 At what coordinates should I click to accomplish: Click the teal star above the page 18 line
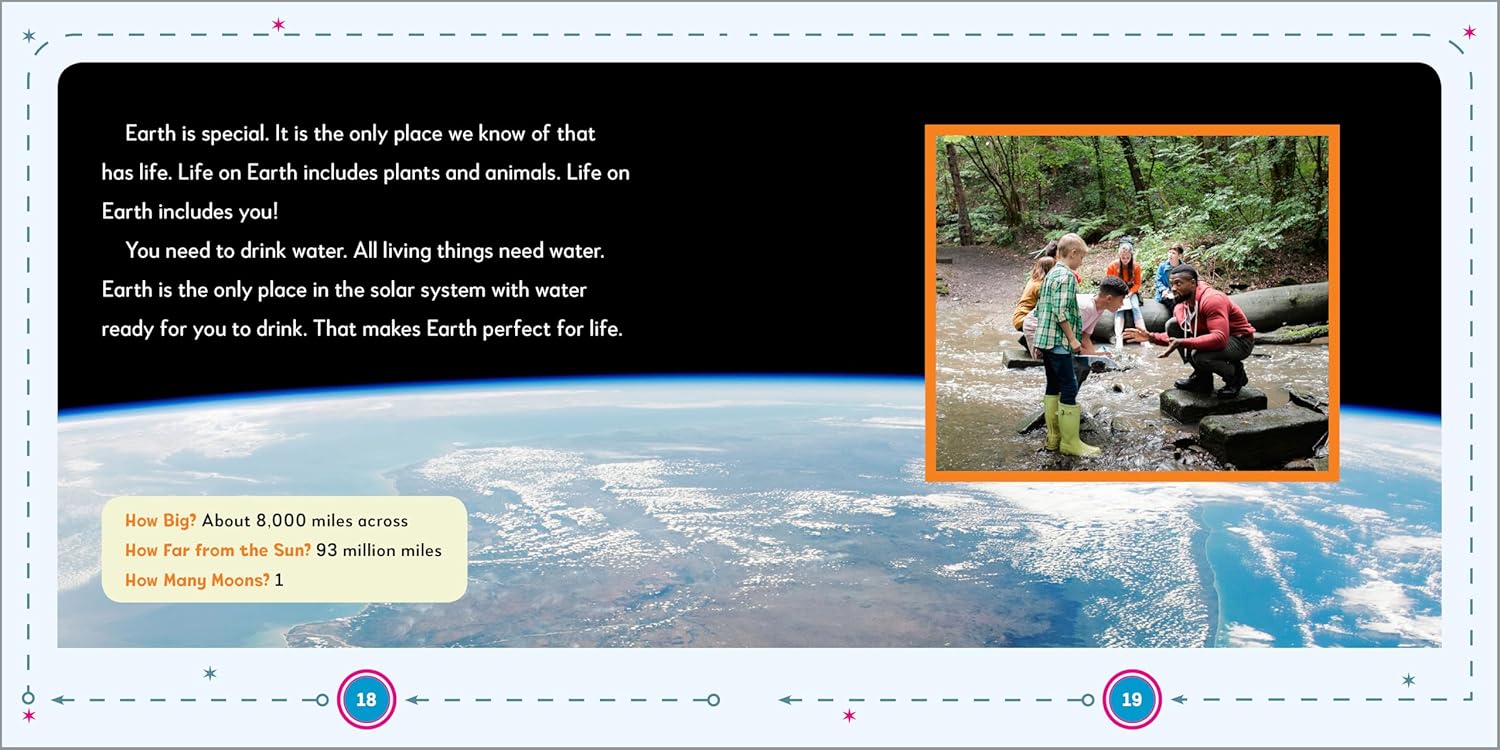point(210,673)
